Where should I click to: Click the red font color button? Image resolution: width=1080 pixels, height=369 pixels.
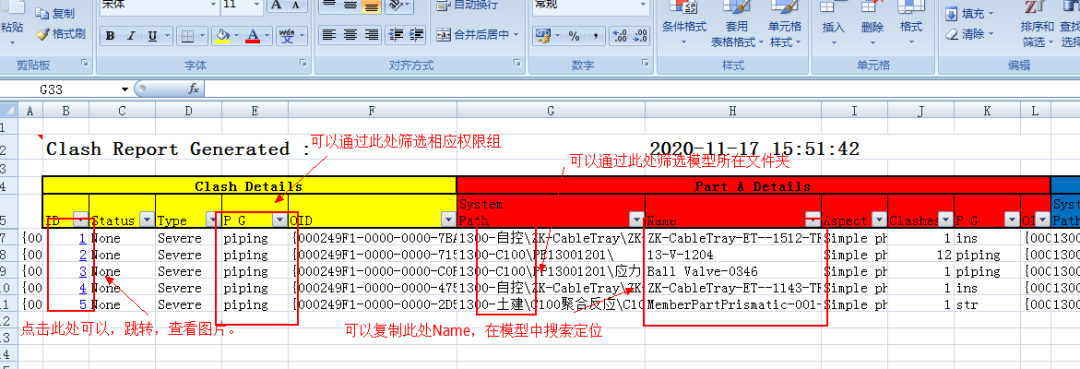pyautogui.click(x=253, y=36)
